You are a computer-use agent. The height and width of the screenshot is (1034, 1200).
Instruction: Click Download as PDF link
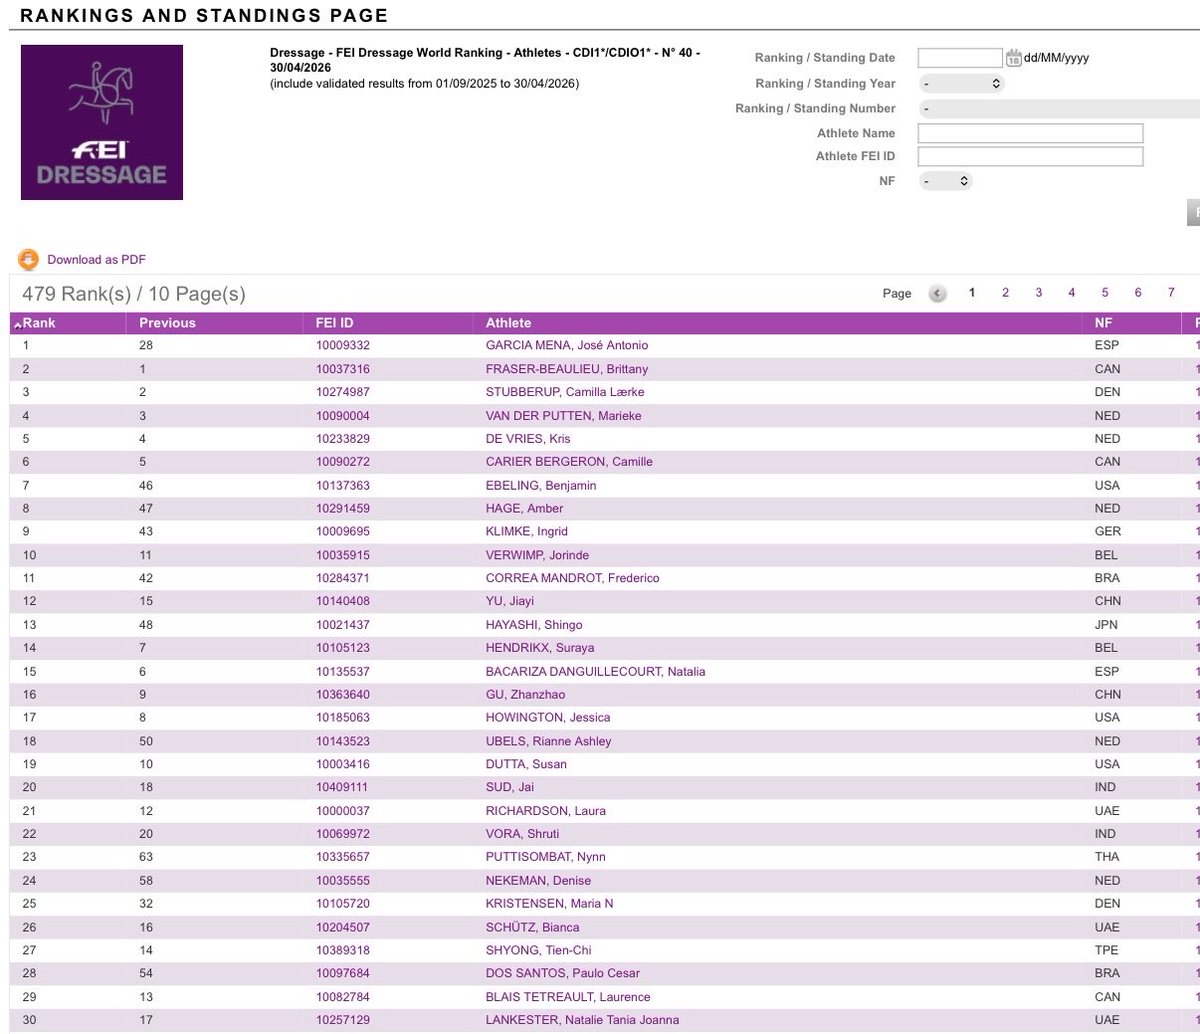tap(96, 260)
